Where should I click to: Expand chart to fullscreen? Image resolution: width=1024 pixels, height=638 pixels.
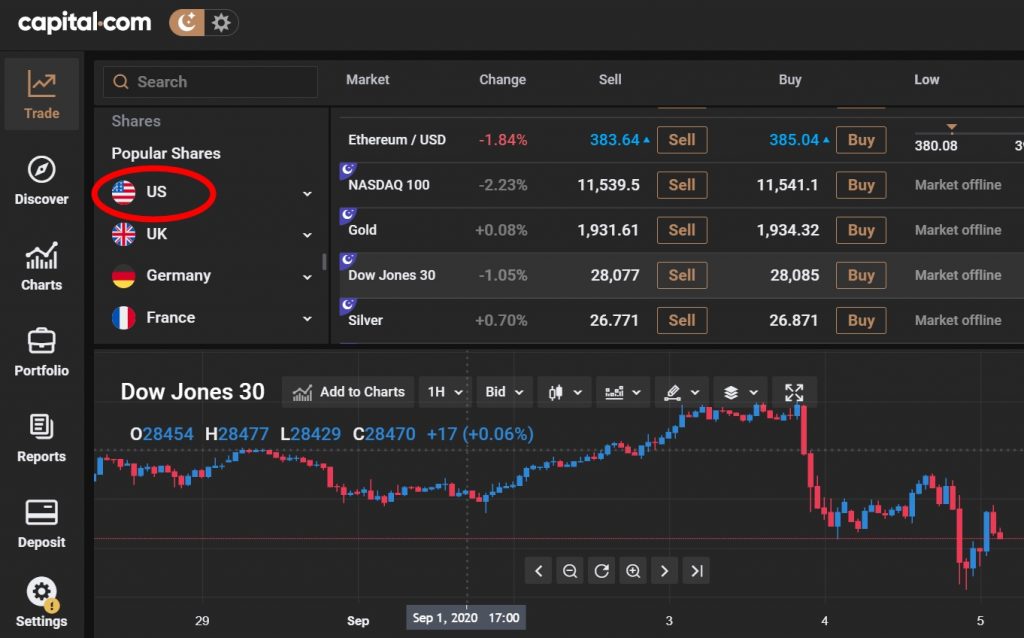coord(794,392)
